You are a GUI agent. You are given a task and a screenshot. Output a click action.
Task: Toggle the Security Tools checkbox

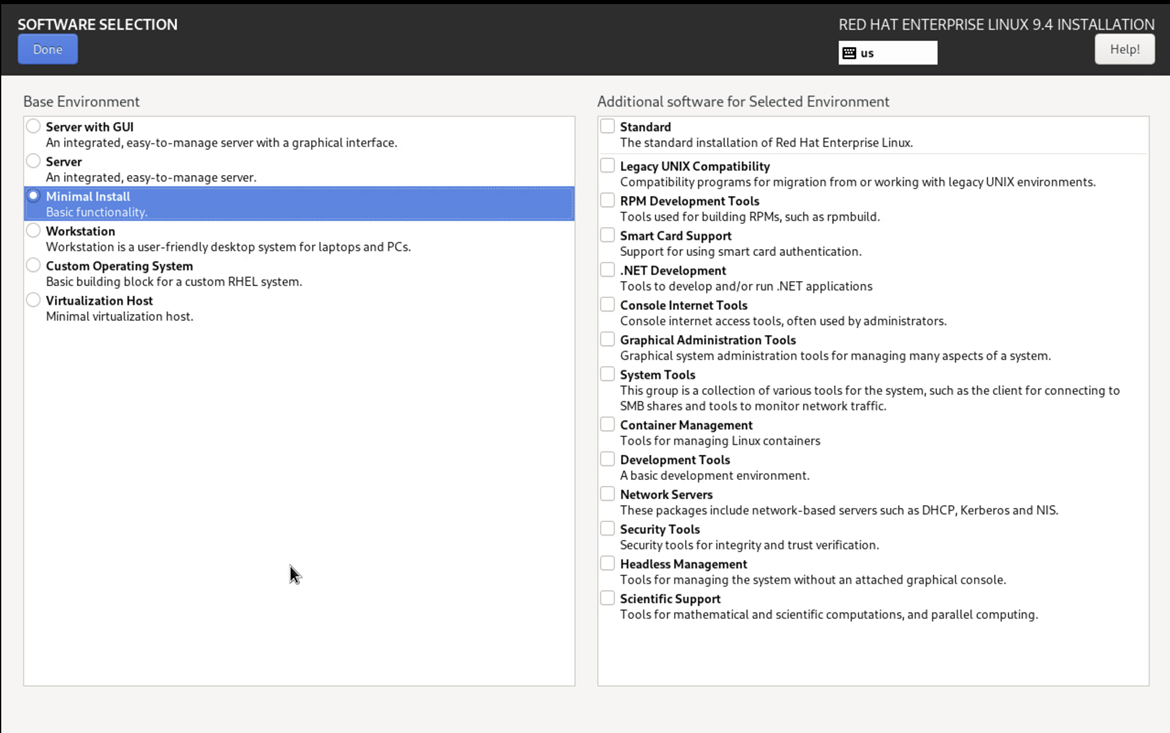click(607, 528)
